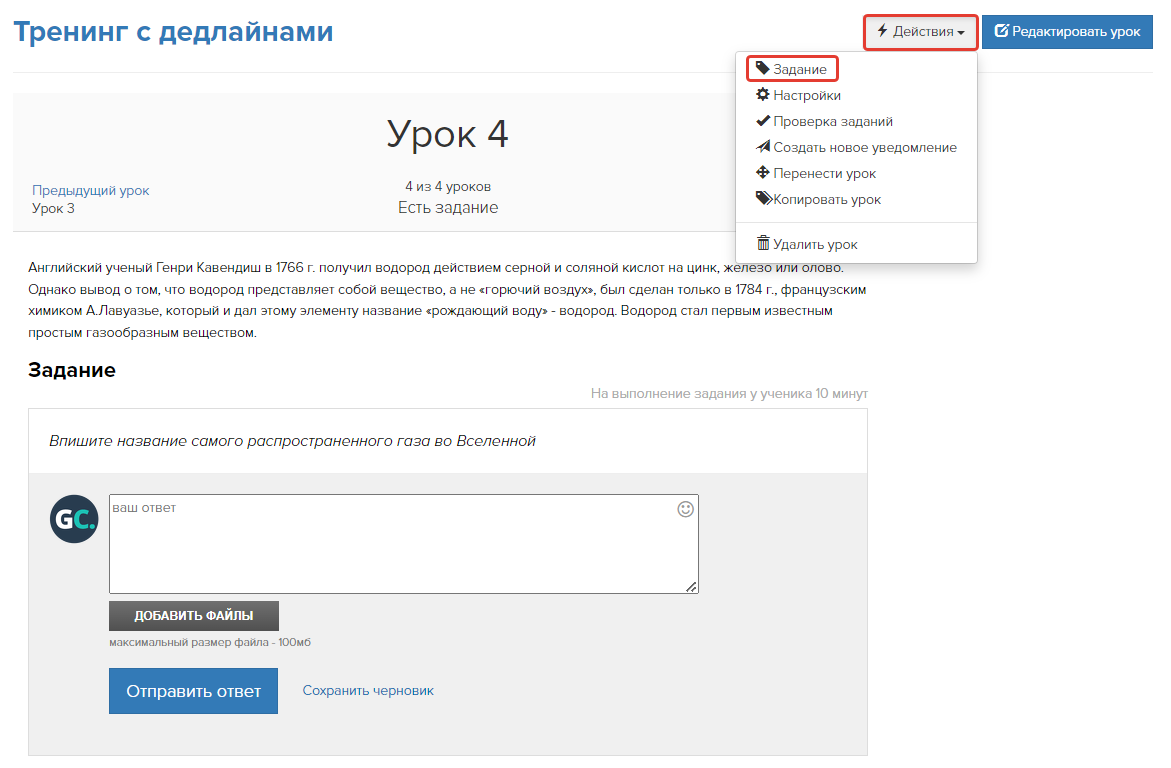Click the trash icon beside Удалить урок
Screen dimensions: 1171x768
click(x=762, y=243)
